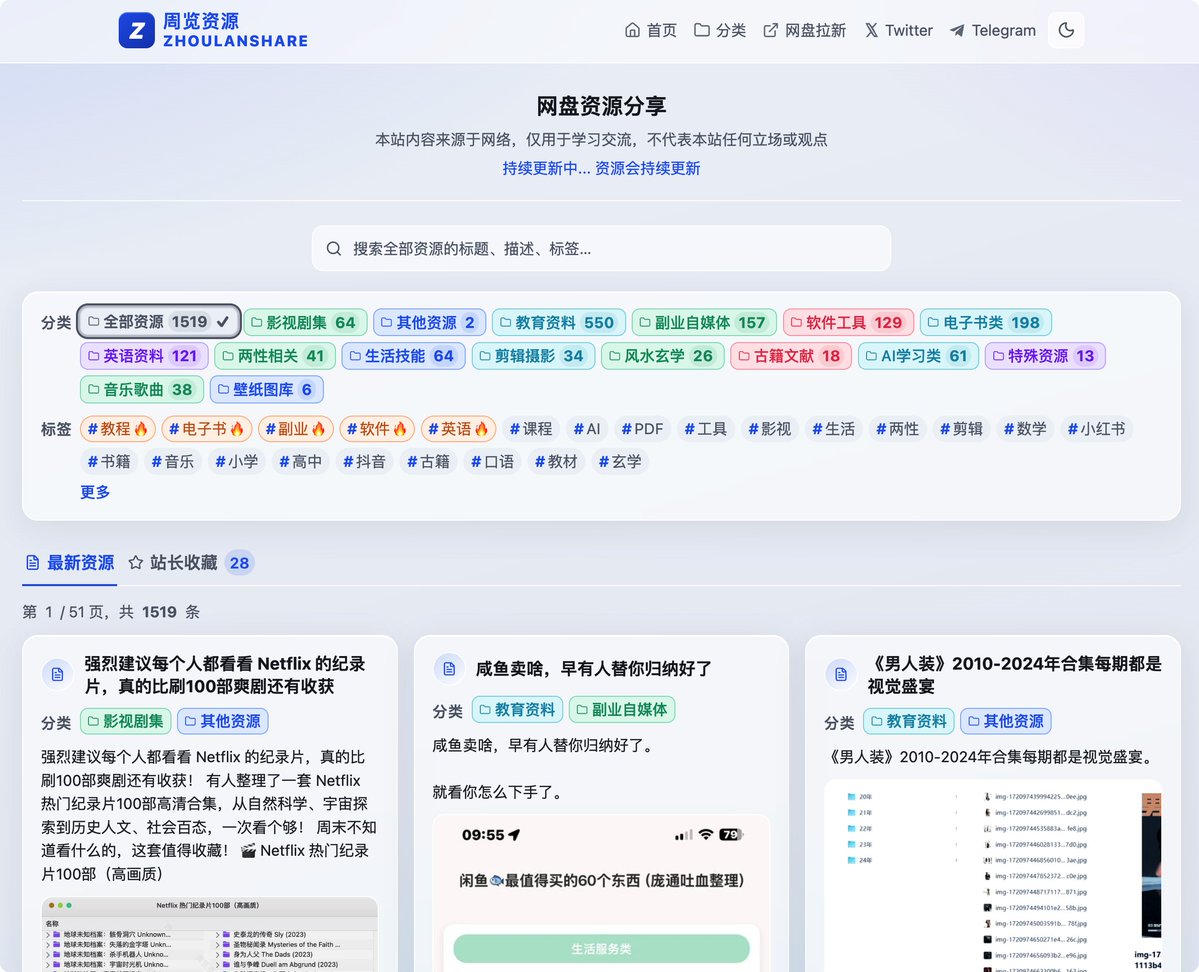Pick the #抖音 tag
The width and height of the screenshot is (1199, 972).
pyautogui.click(x=365, y=462)
